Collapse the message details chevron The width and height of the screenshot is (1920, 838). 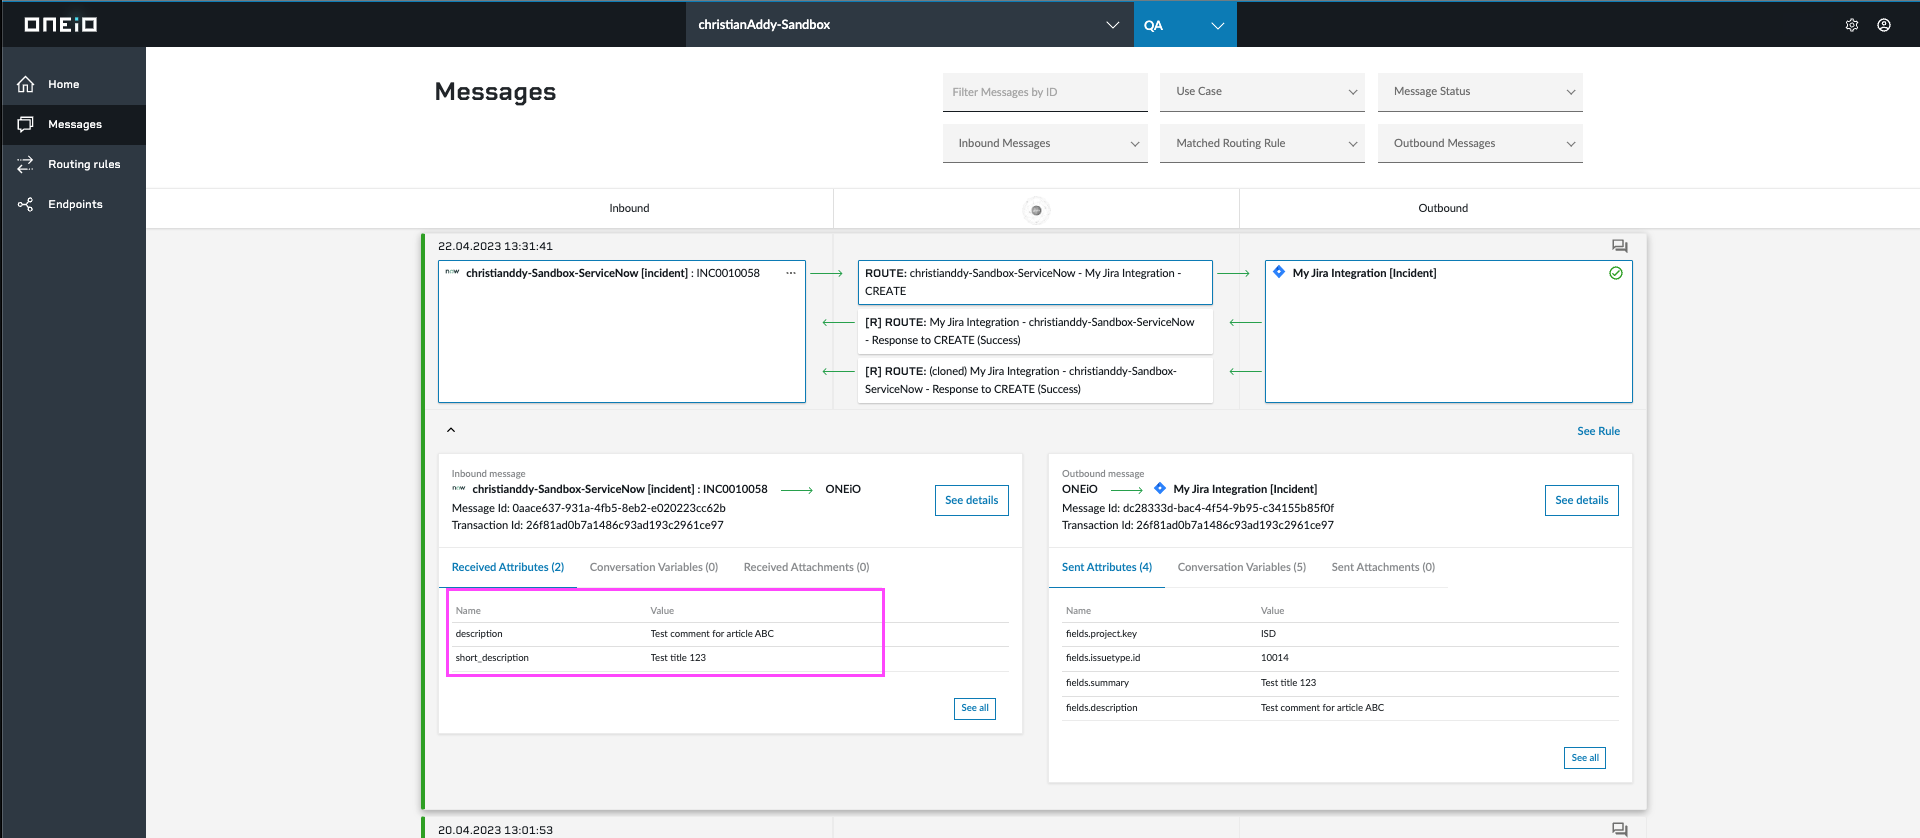(451, 430)
